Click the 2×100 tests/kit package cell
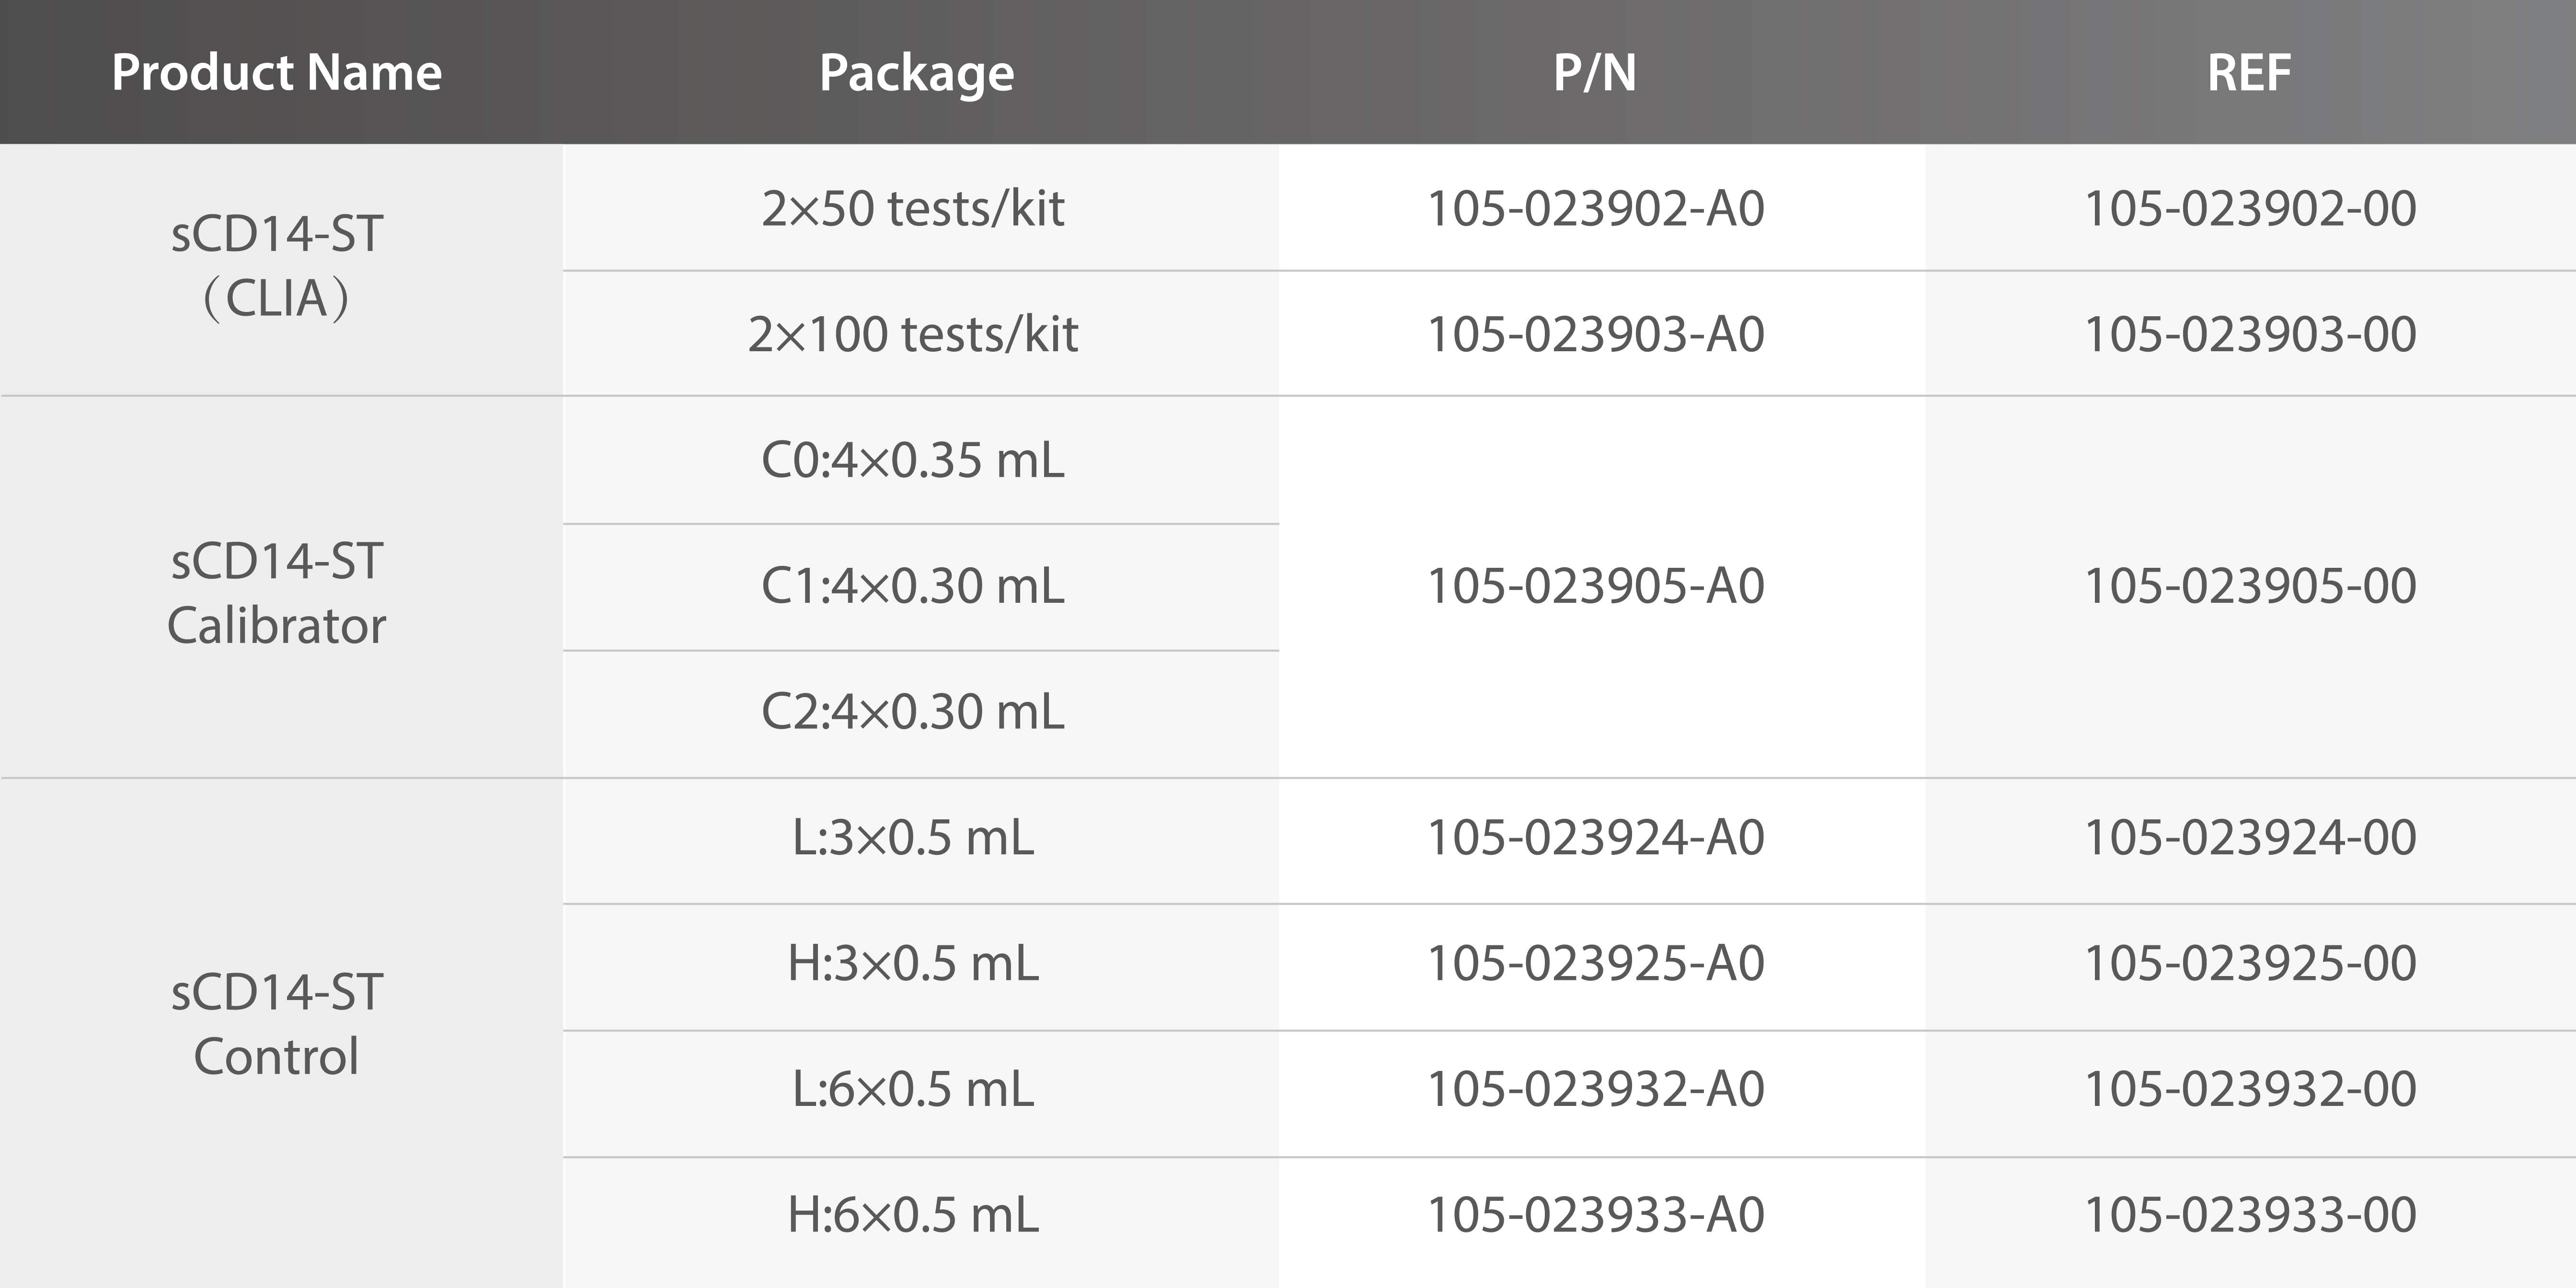This screenshot has width=2576, height=1288. pos(912,334)
